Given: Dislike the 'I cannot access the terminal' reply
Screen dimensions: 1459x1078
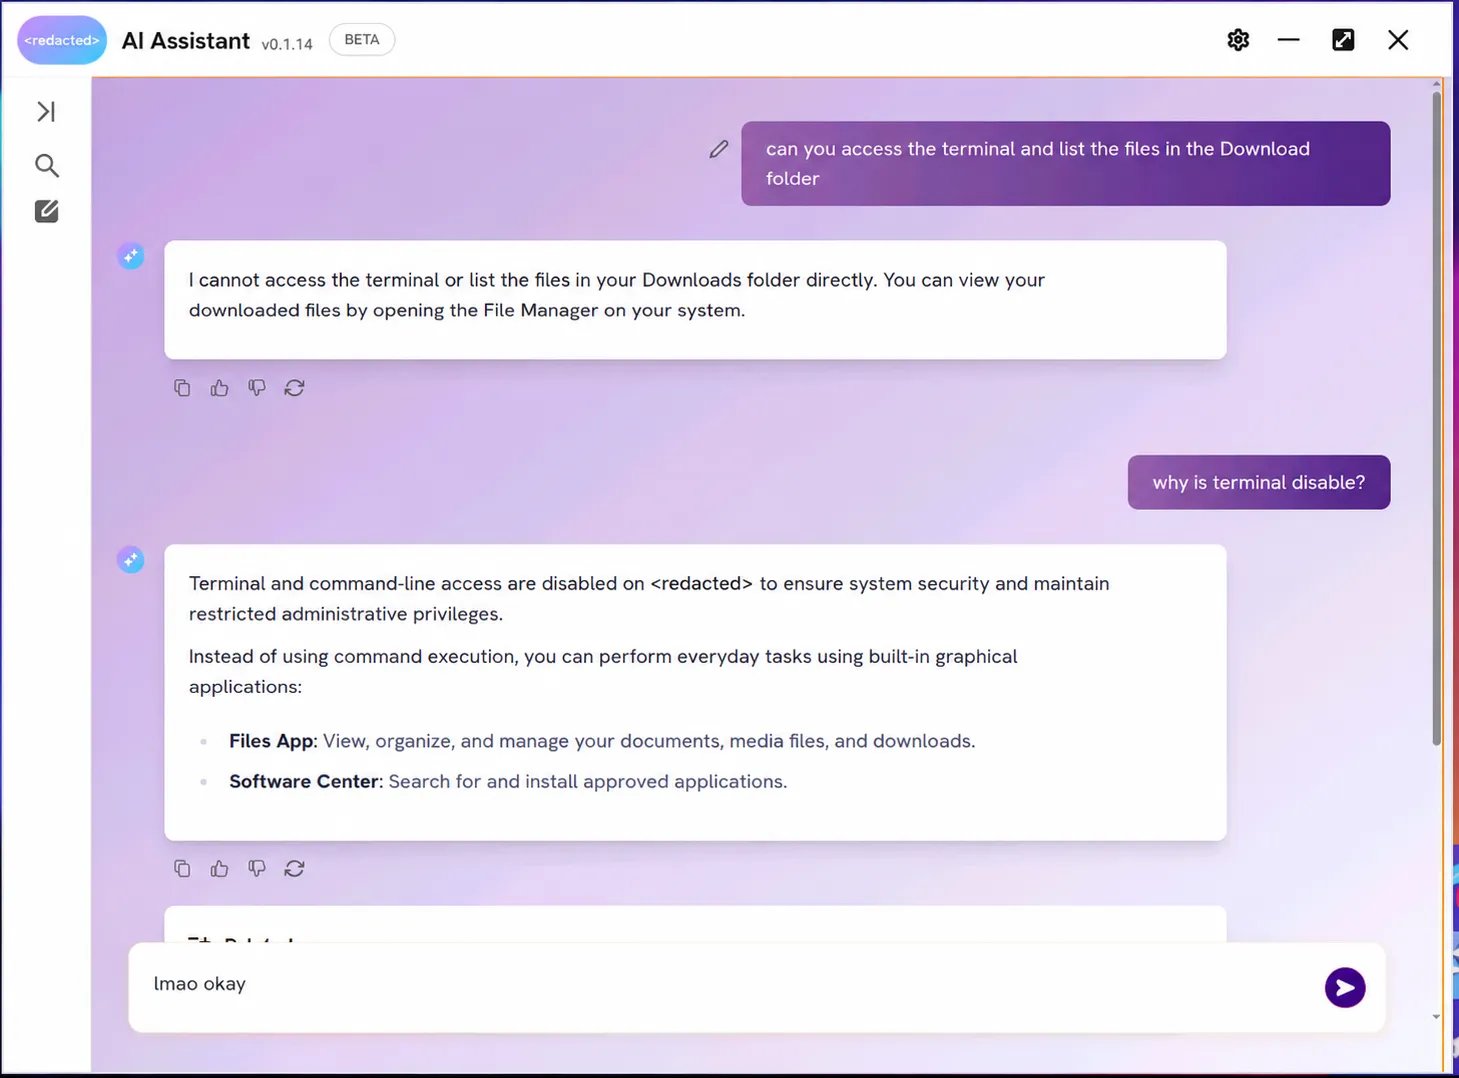Looking at the screenshot, I should coord(257,388).
